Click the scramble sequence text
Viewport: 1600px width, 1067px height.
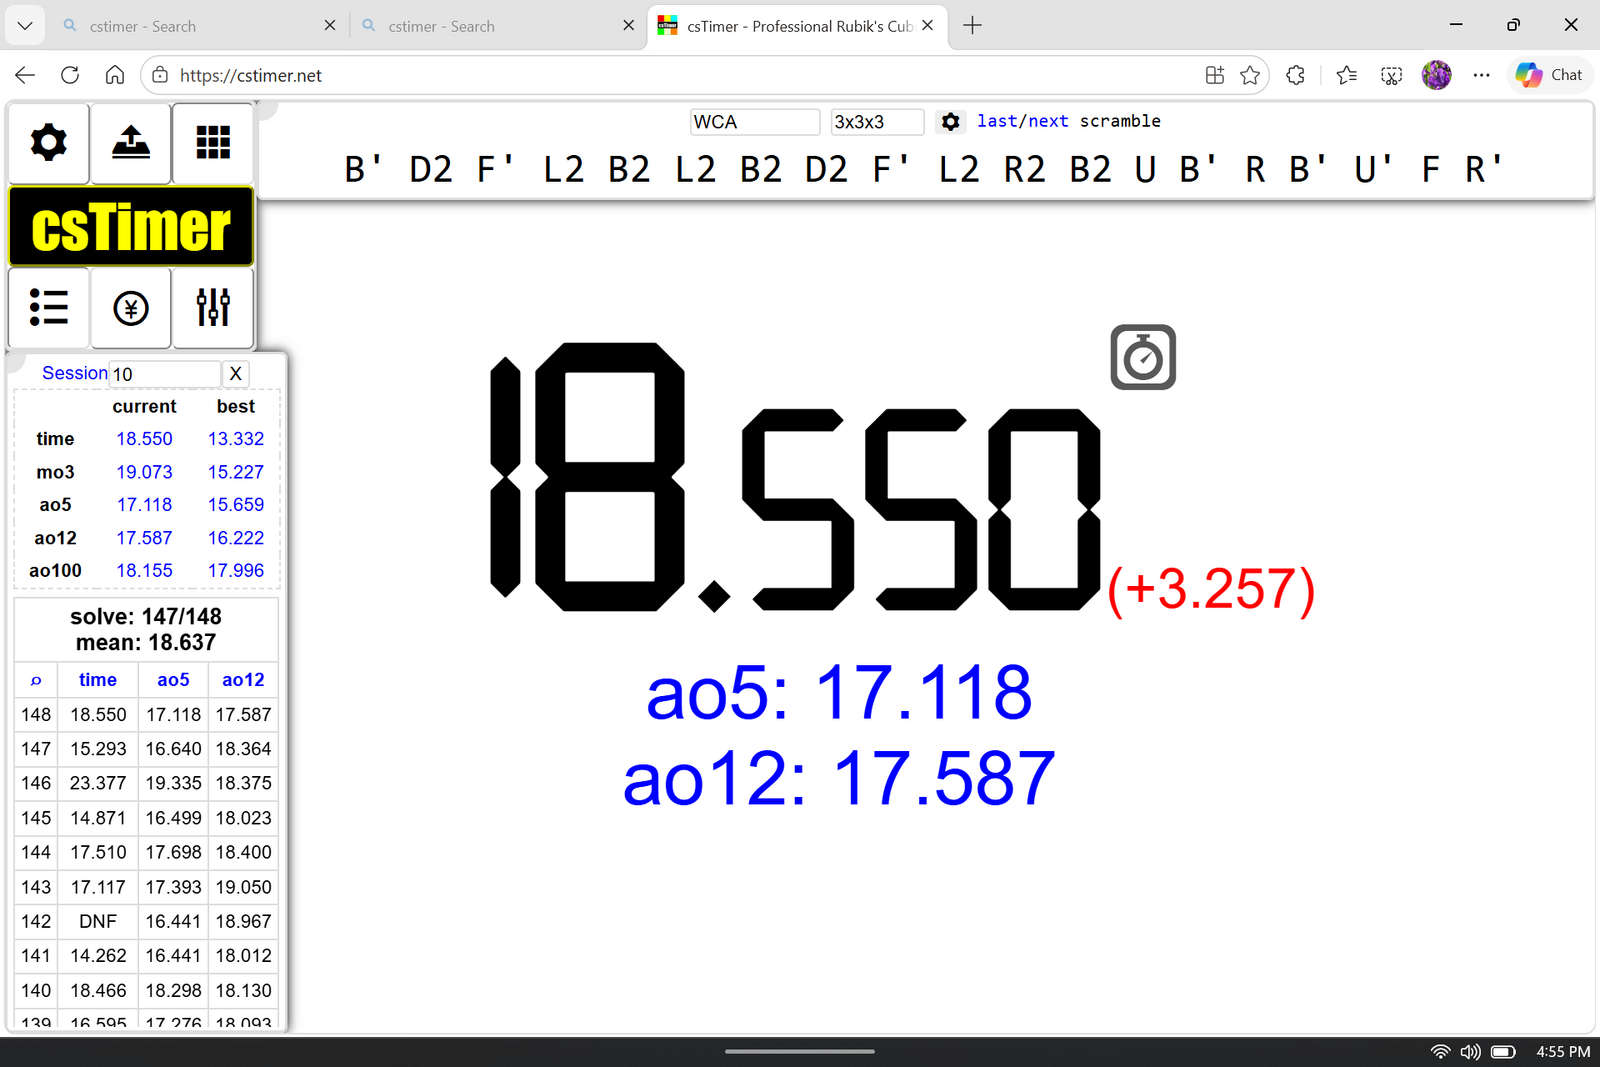[924, 169]
